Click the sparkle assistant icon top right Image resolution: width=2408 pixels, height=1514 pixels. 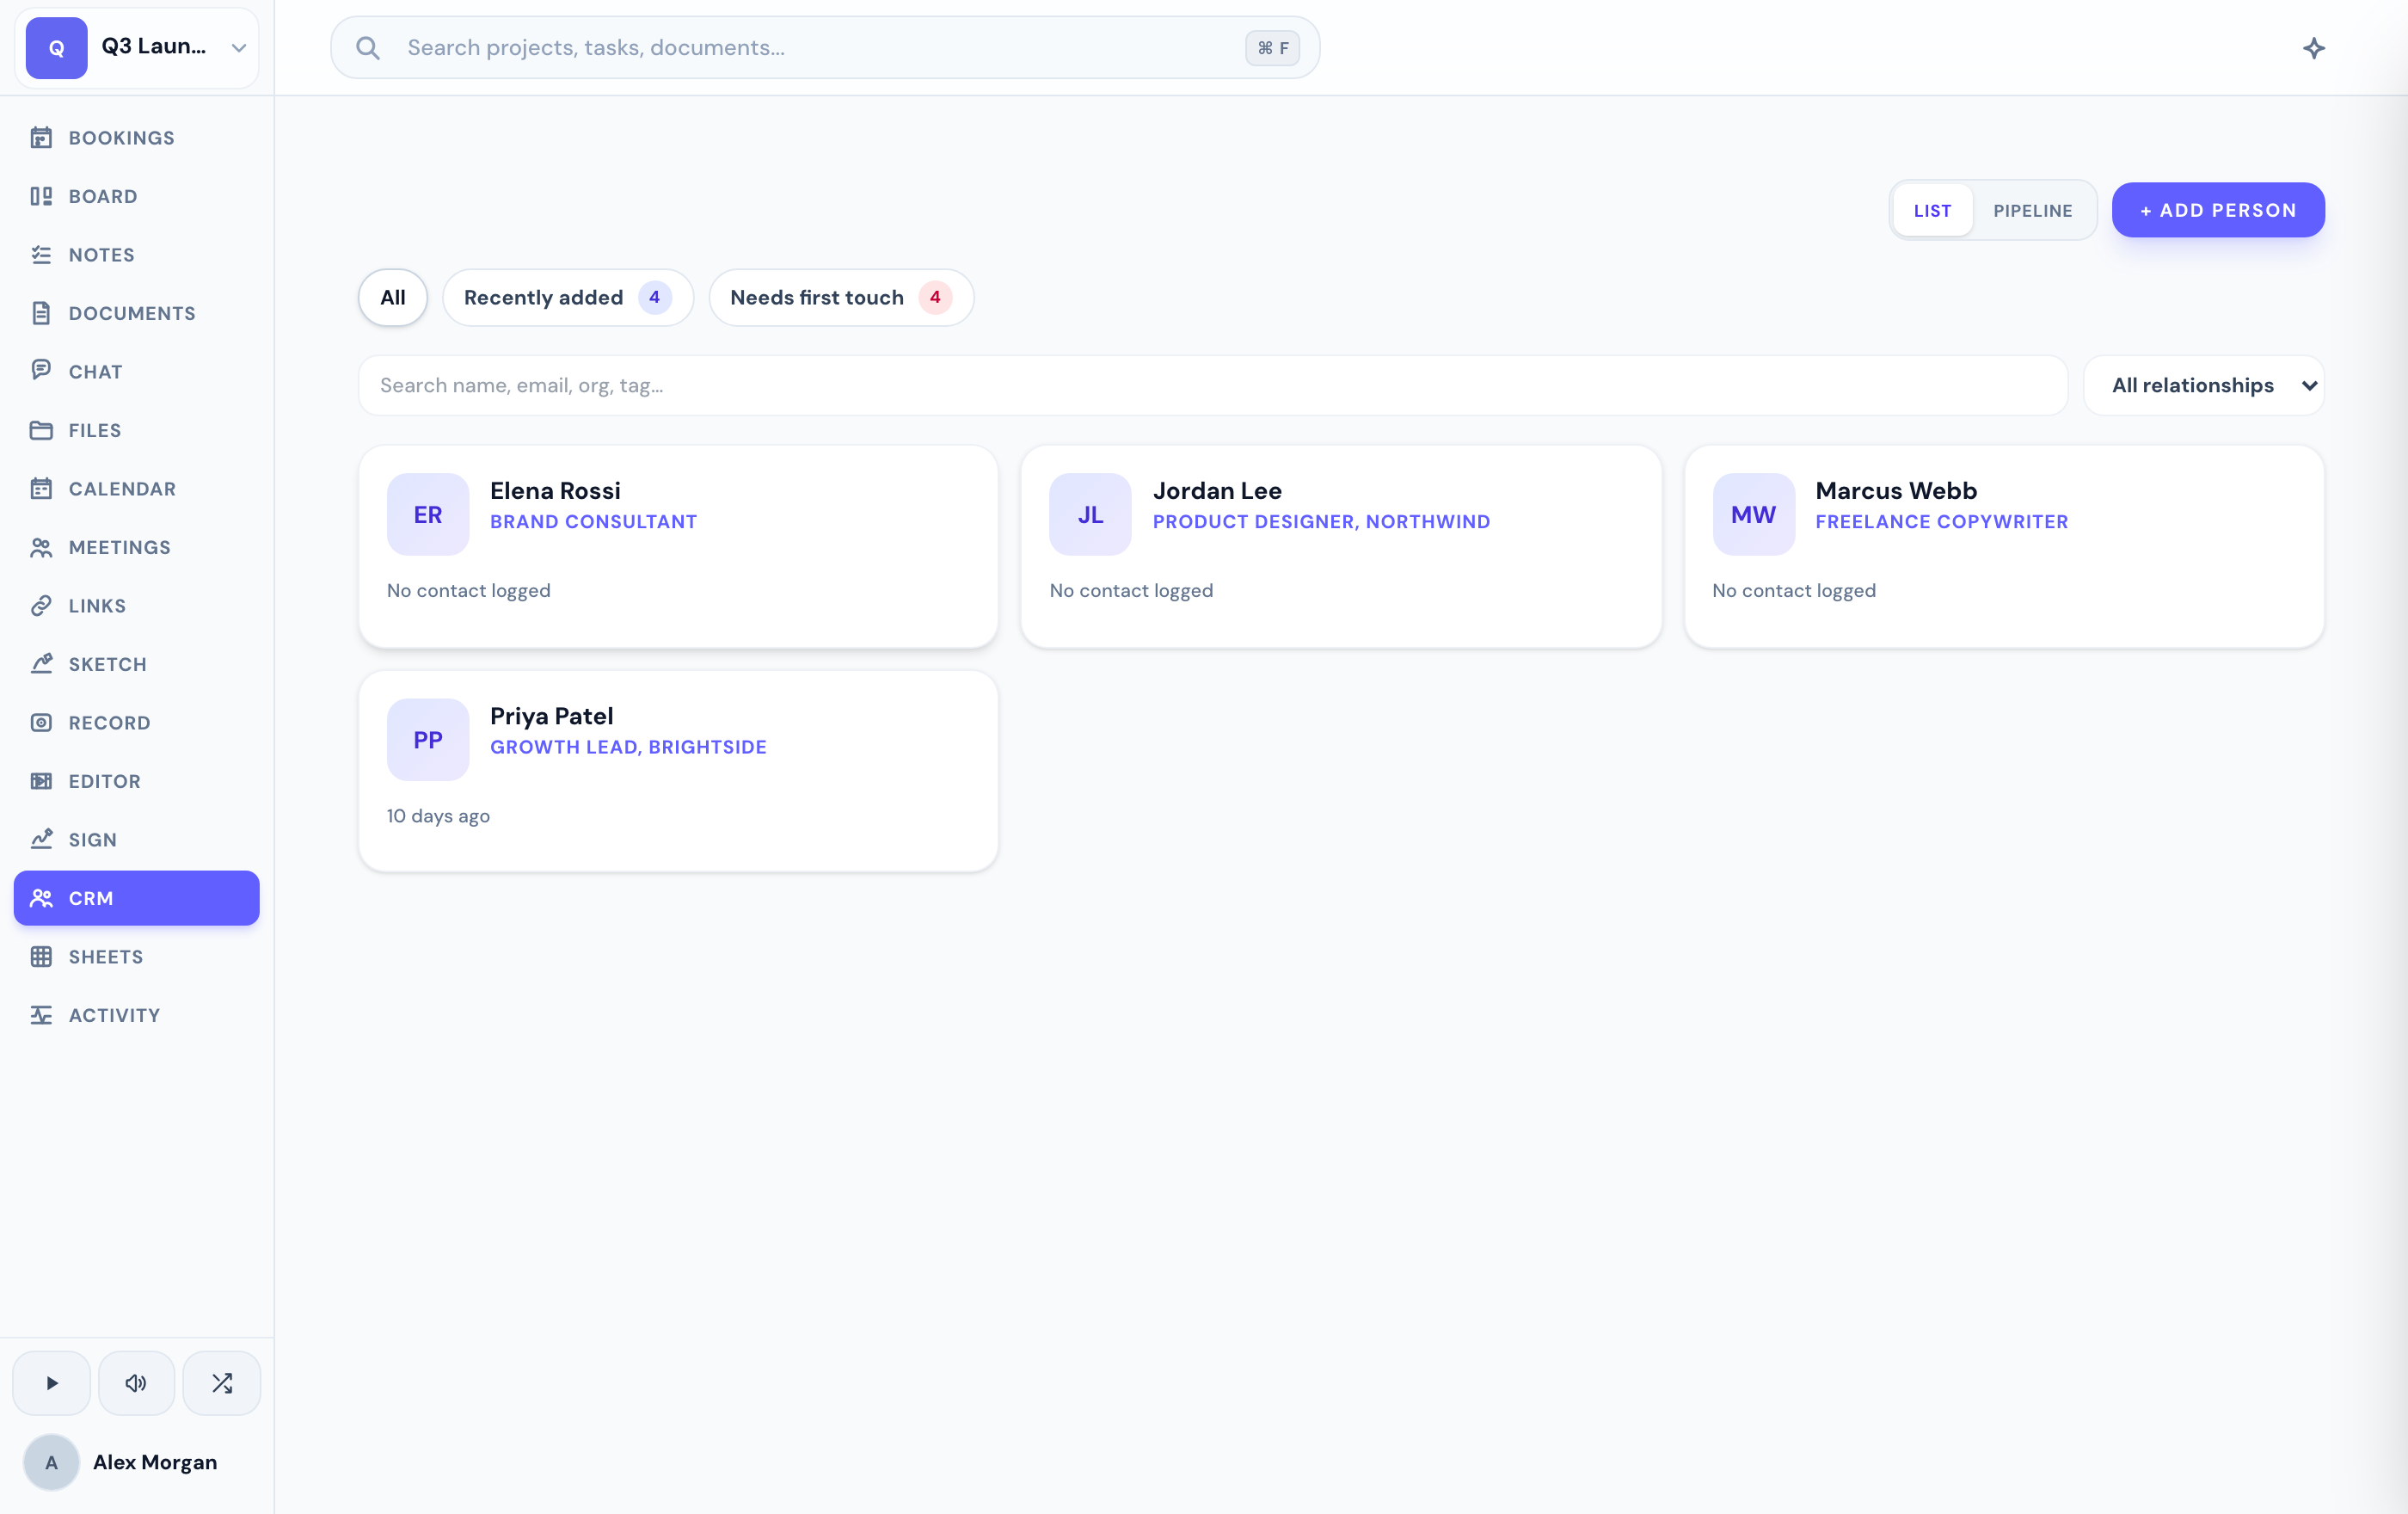click(2313, 48)
